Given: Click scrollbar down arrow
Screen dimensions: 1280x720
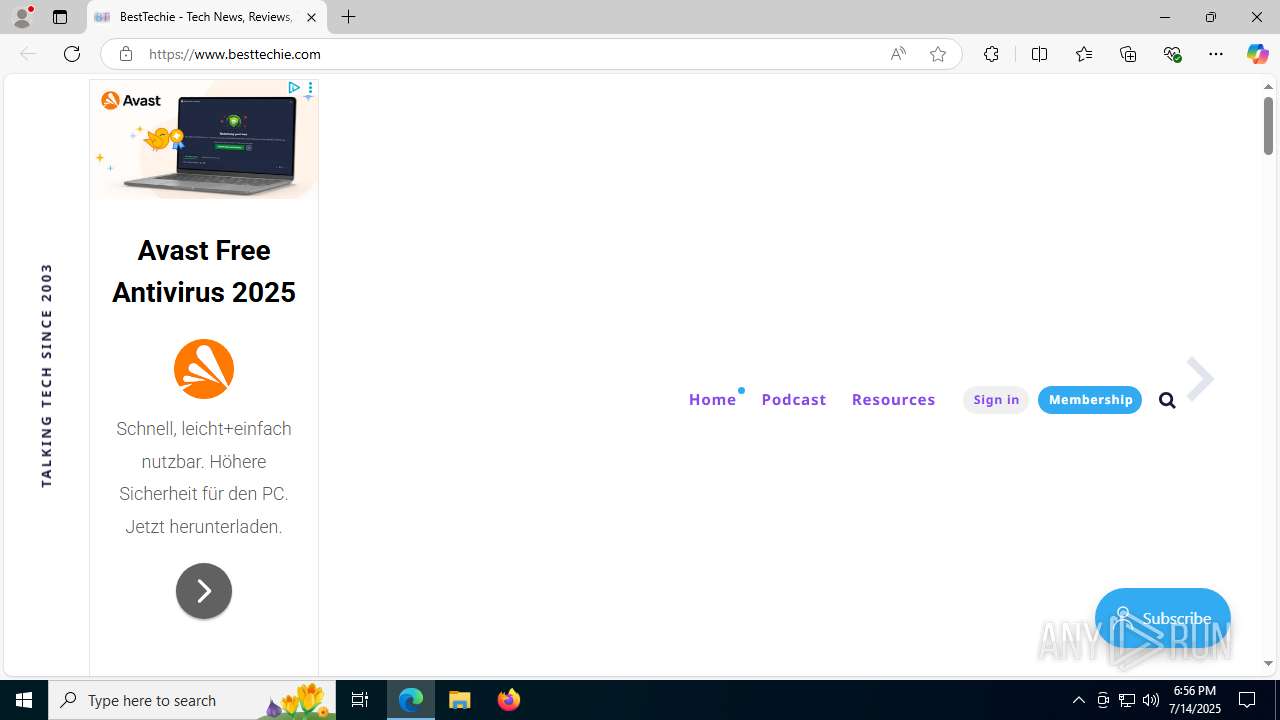Looking at the screenshot, I should [1268, 664].
